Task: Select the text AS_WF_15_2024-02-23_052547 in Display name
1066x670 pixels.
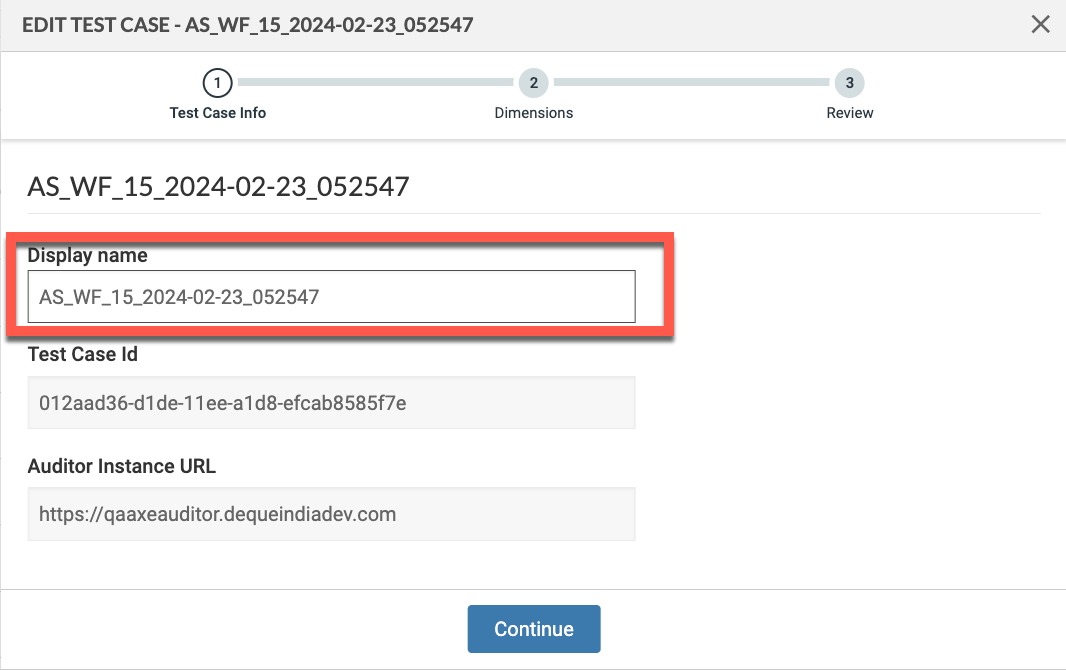Action: 176,296
